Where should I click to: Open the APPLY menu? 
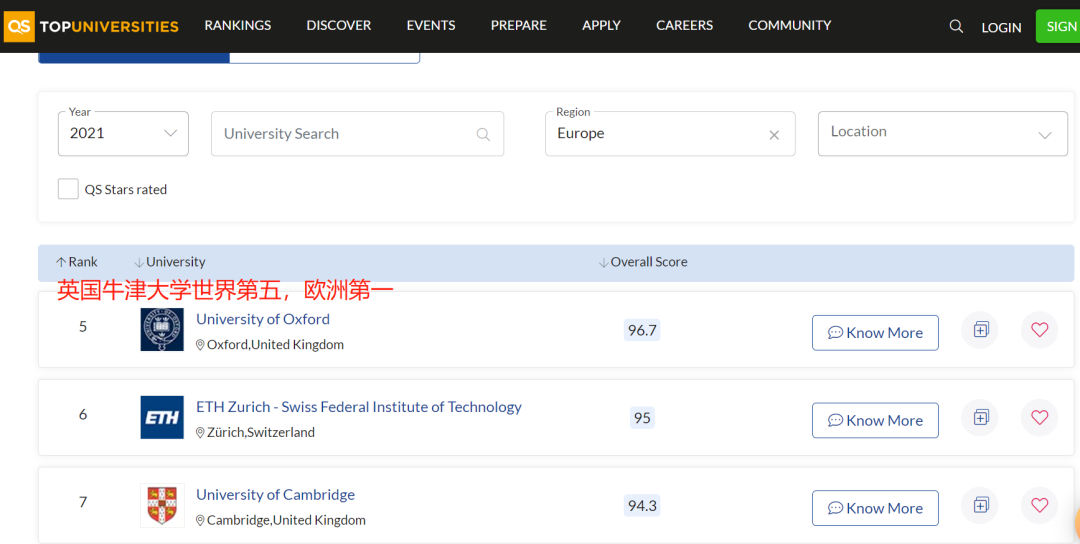(x=601, y=25)
